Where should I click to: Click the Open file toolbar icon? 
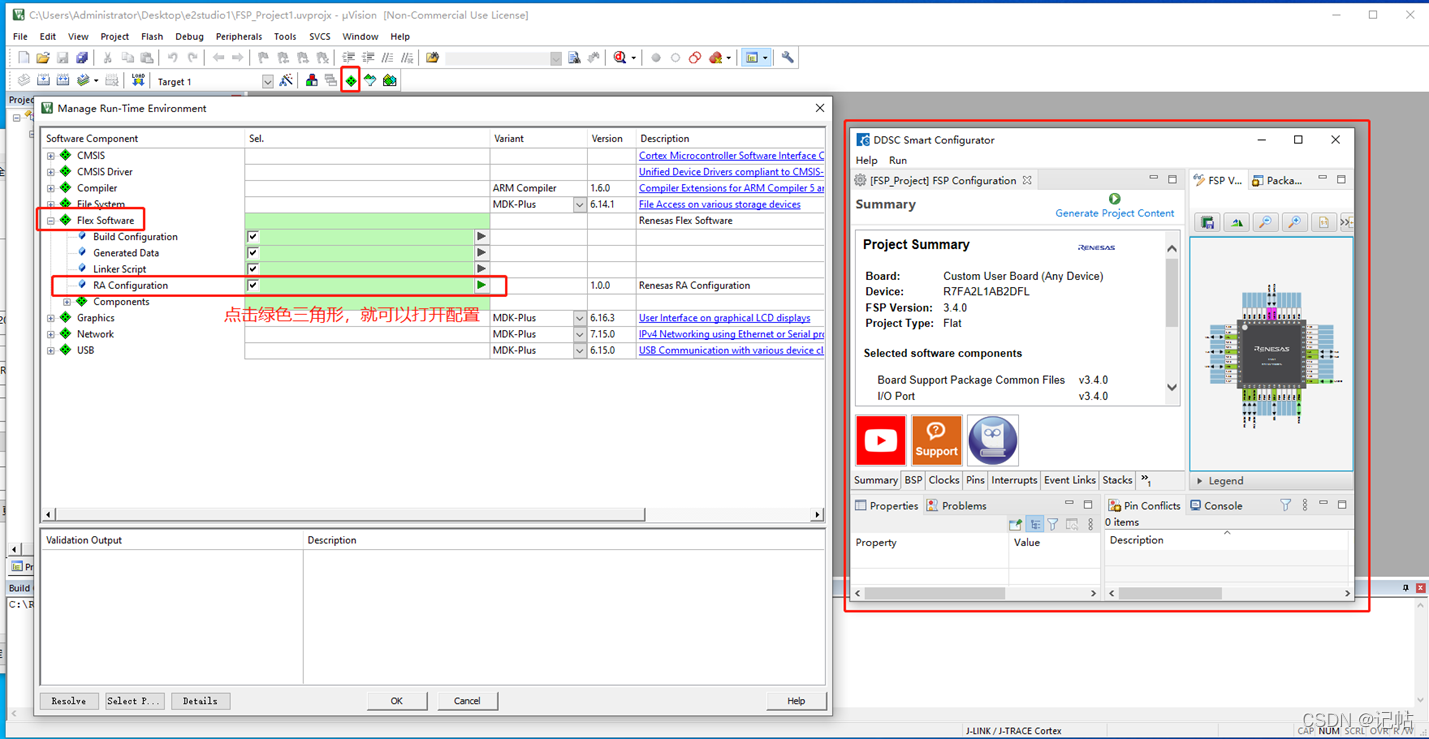43,58
